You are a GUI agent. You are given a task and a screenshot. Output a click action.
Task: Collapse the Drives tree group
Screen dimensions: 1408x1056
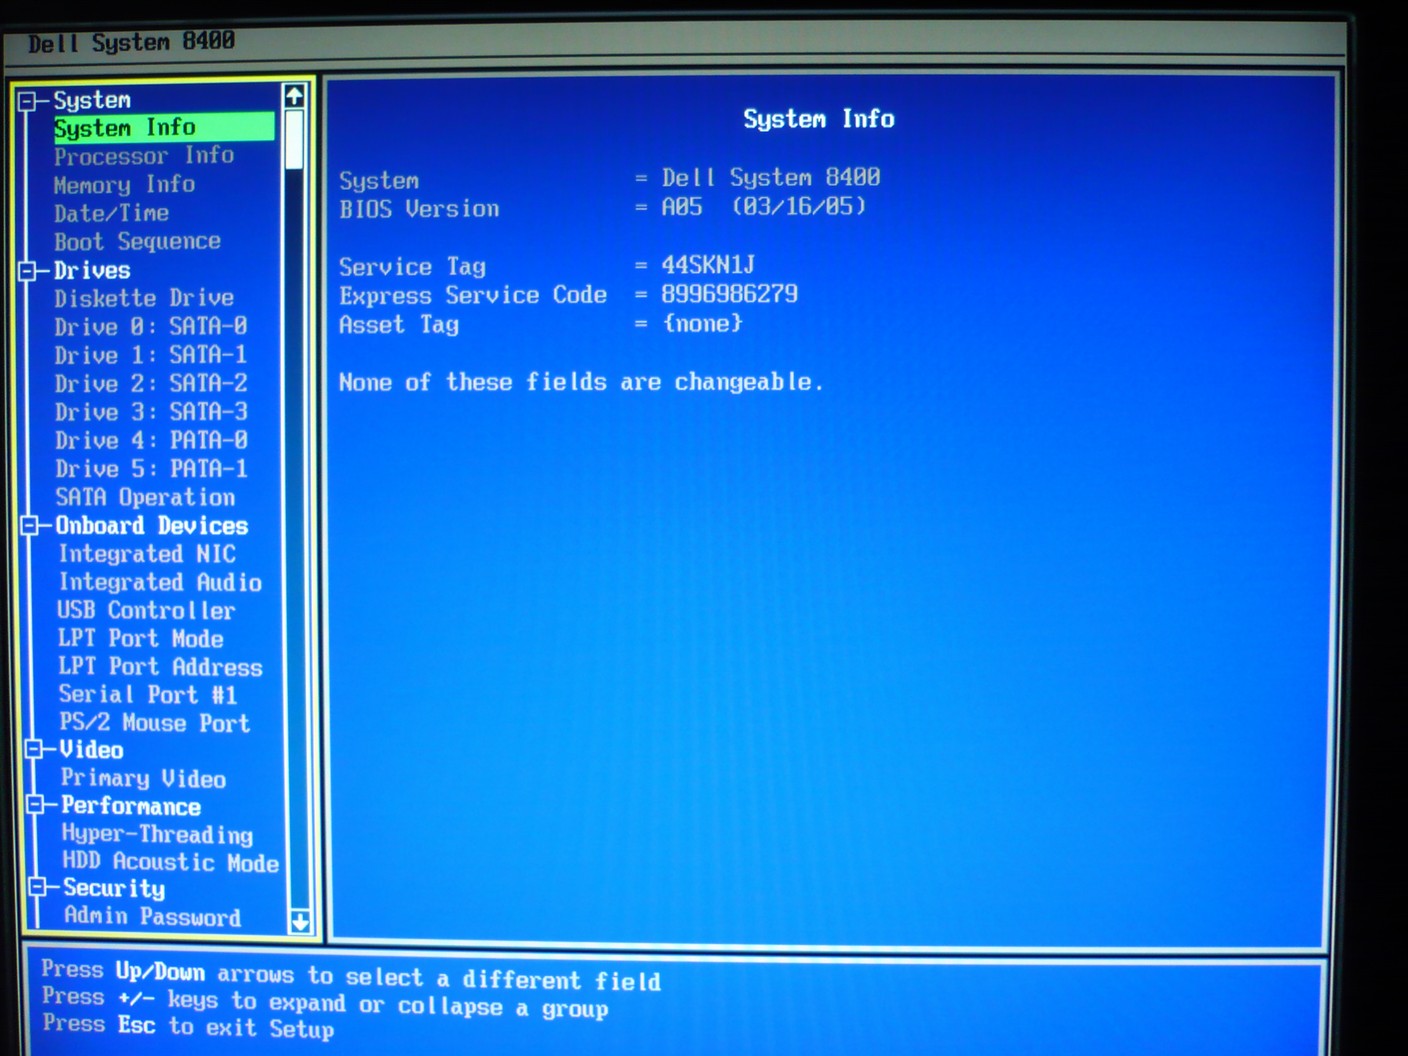(28, 271)
